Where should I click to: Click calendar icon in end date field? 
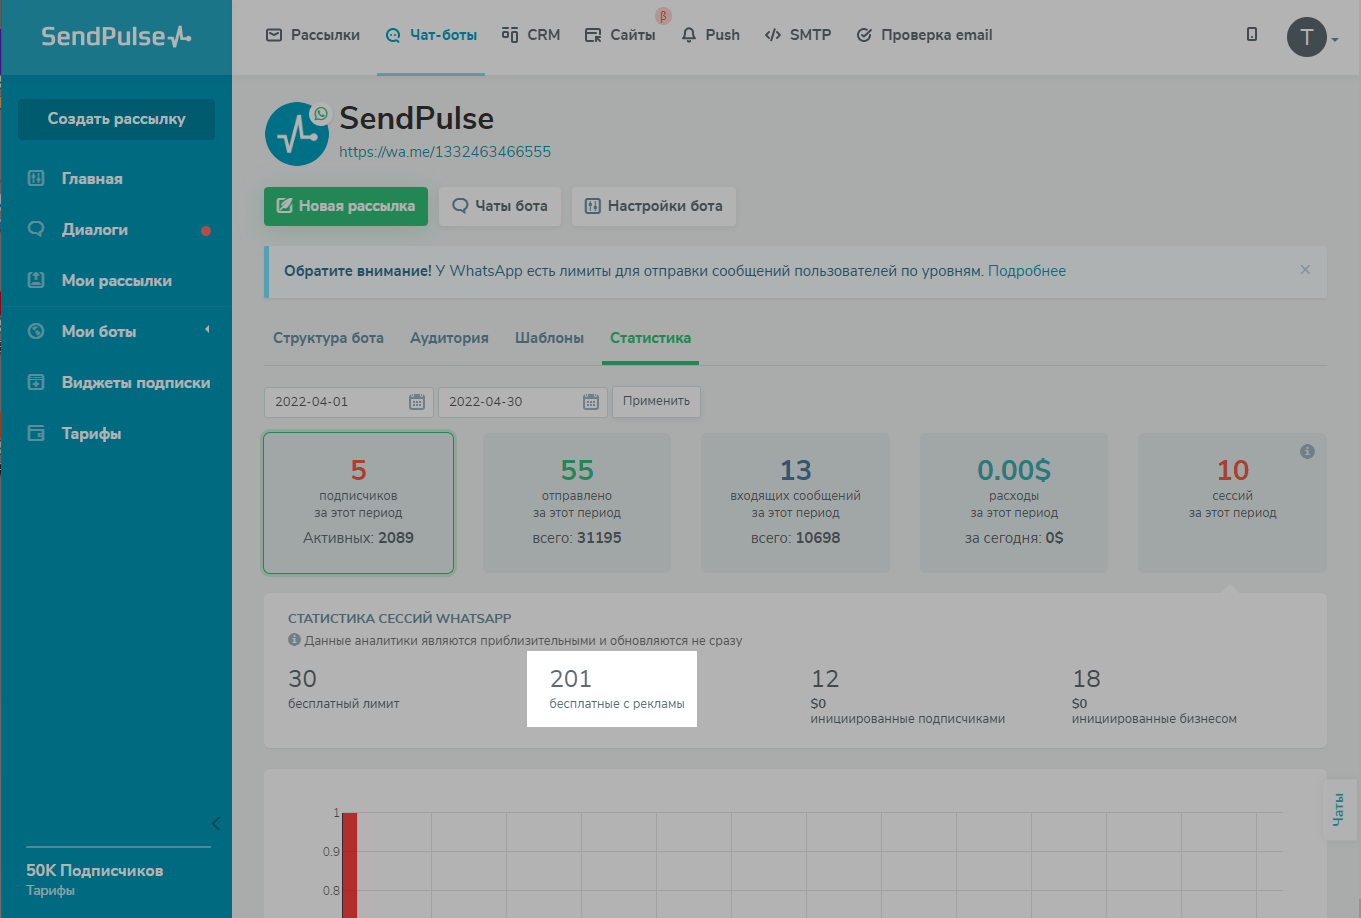click(591, 402)
